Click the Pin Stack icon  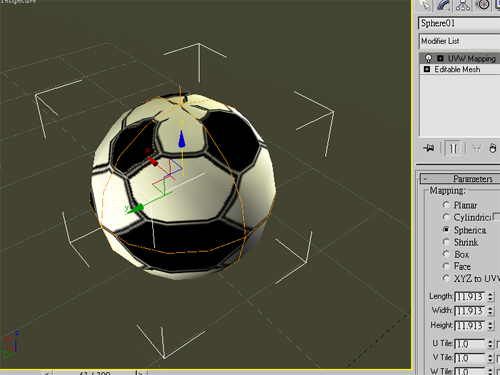click(x=429, y=148)
